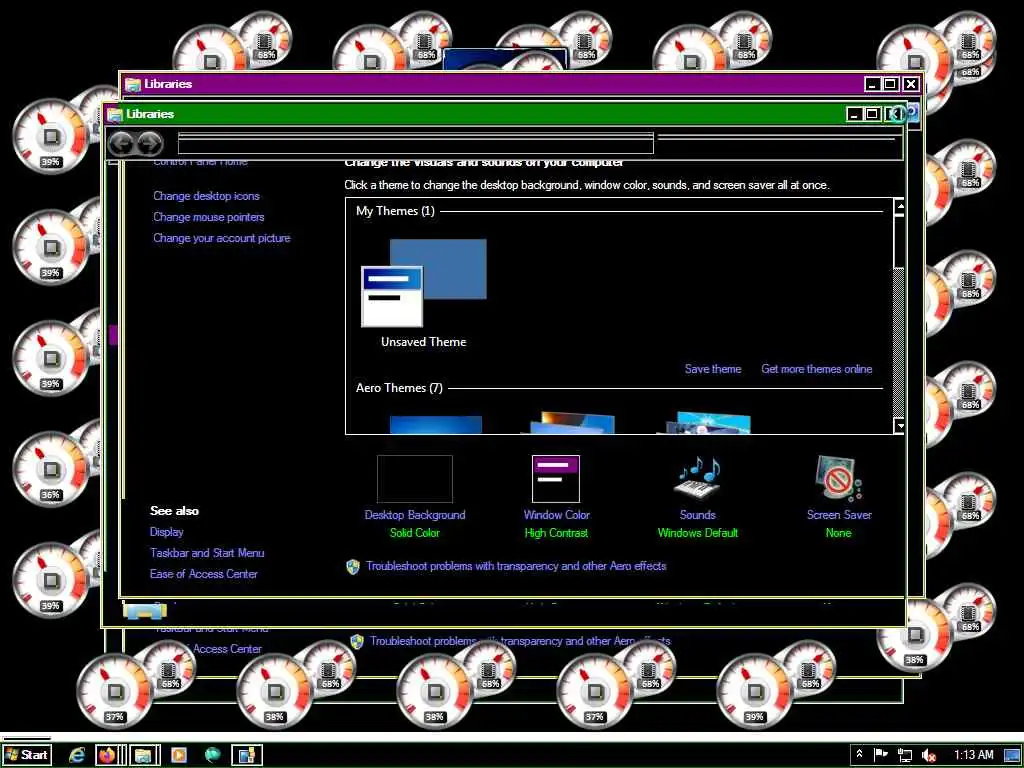Click the theme list's scroll down arrow
The height and width of the screenshot is (768, 1024).
click(x=899, y=426)
